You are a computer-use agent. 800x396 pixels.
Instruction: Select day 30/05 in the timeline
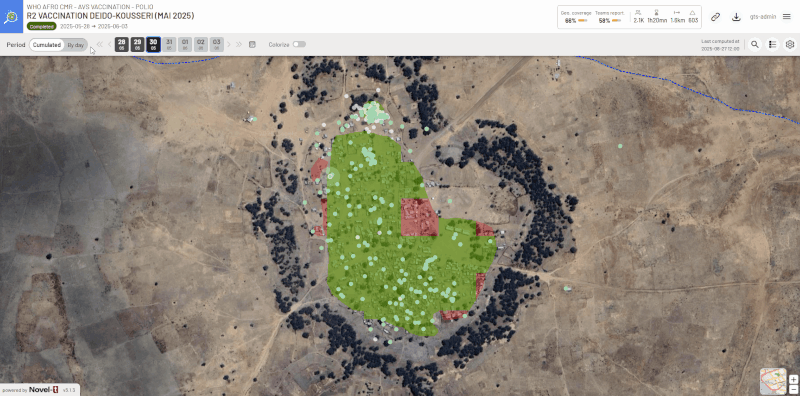(154, 44)
